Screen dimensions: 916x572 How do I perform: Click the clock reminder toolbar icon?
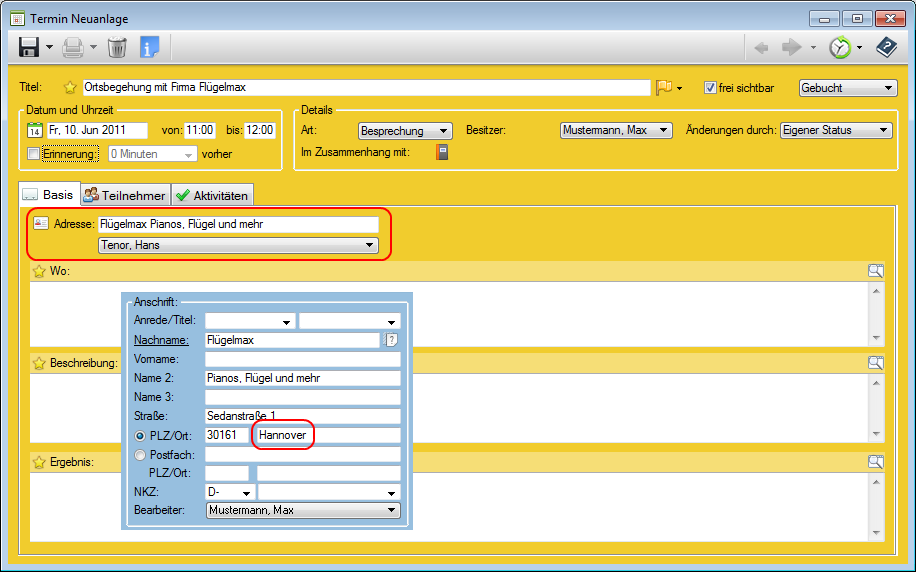pyautogui.click(x=841, y=47)
